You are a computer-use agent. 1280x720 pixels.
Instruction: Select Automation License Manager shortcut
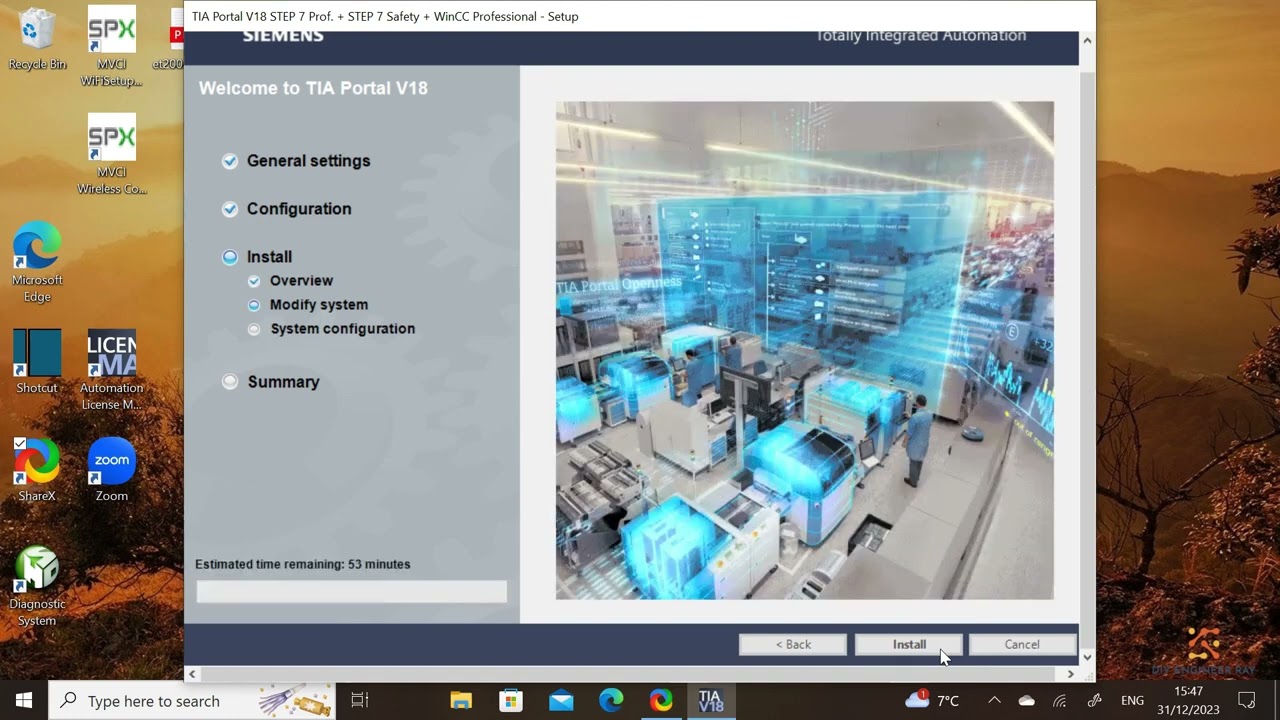(x=111, y=371)
